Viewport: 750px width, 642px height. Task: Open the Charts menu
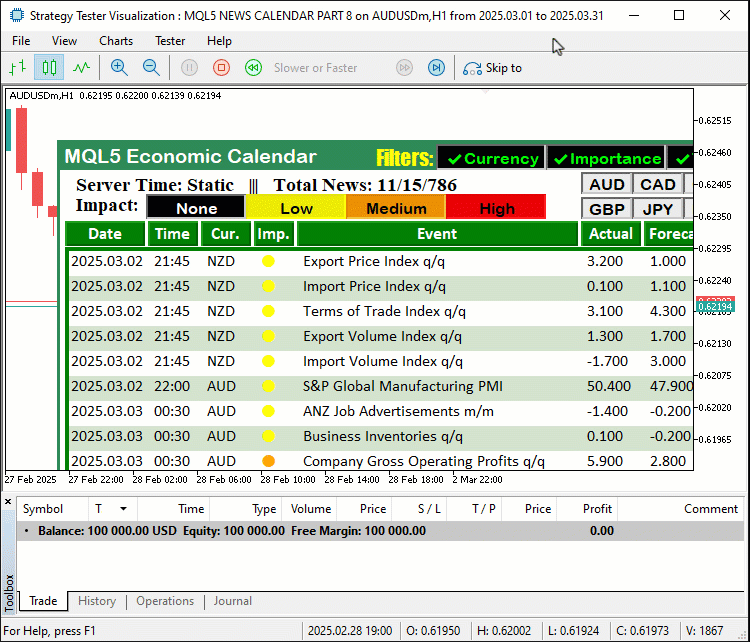116,41
